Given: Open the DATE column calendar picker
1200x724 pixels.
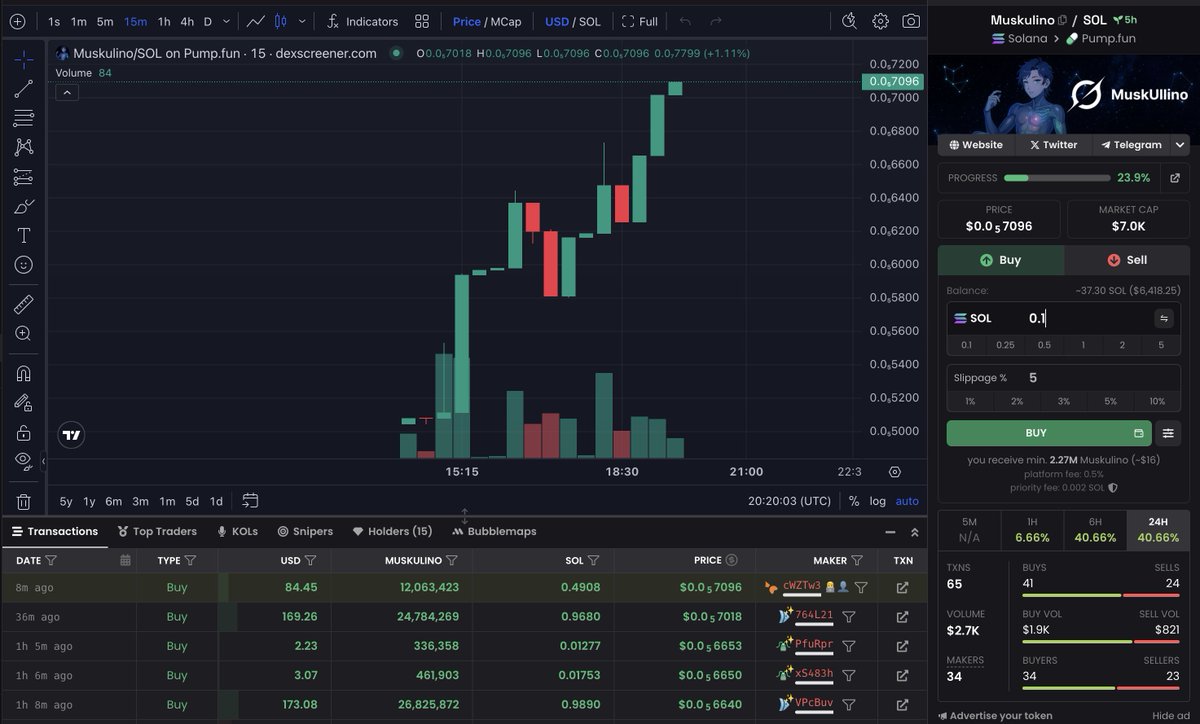Looking at the screenshot, I should tap(125, 560).
